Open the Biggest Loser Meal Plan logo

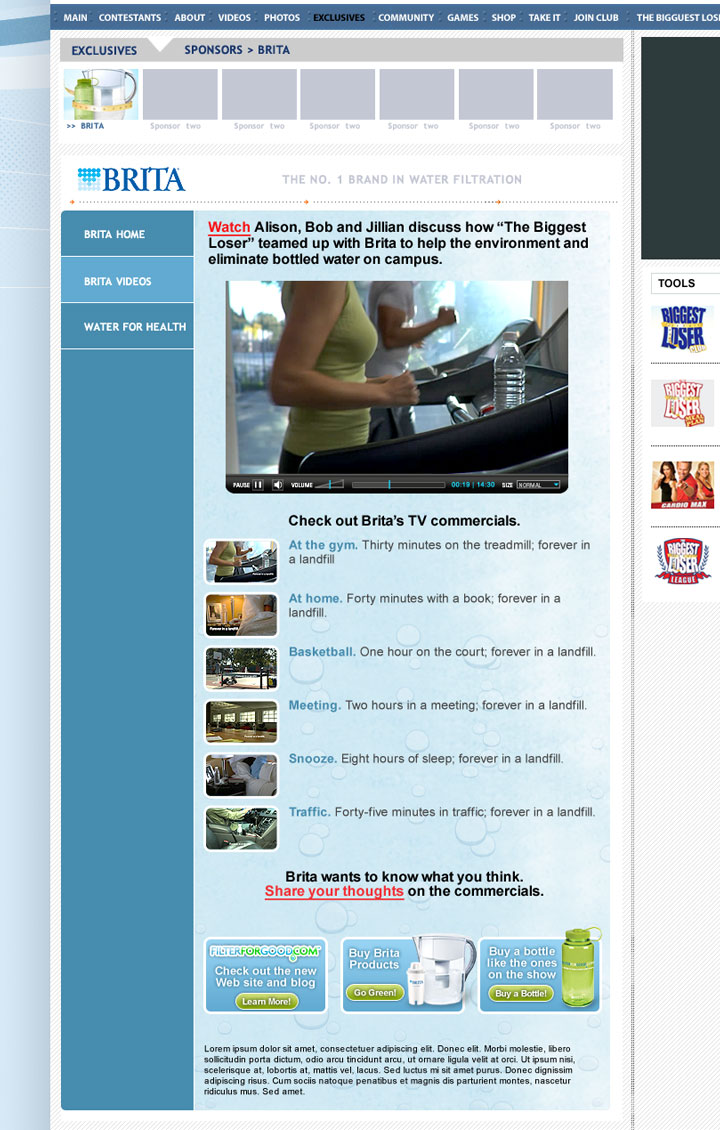(683, 402)
